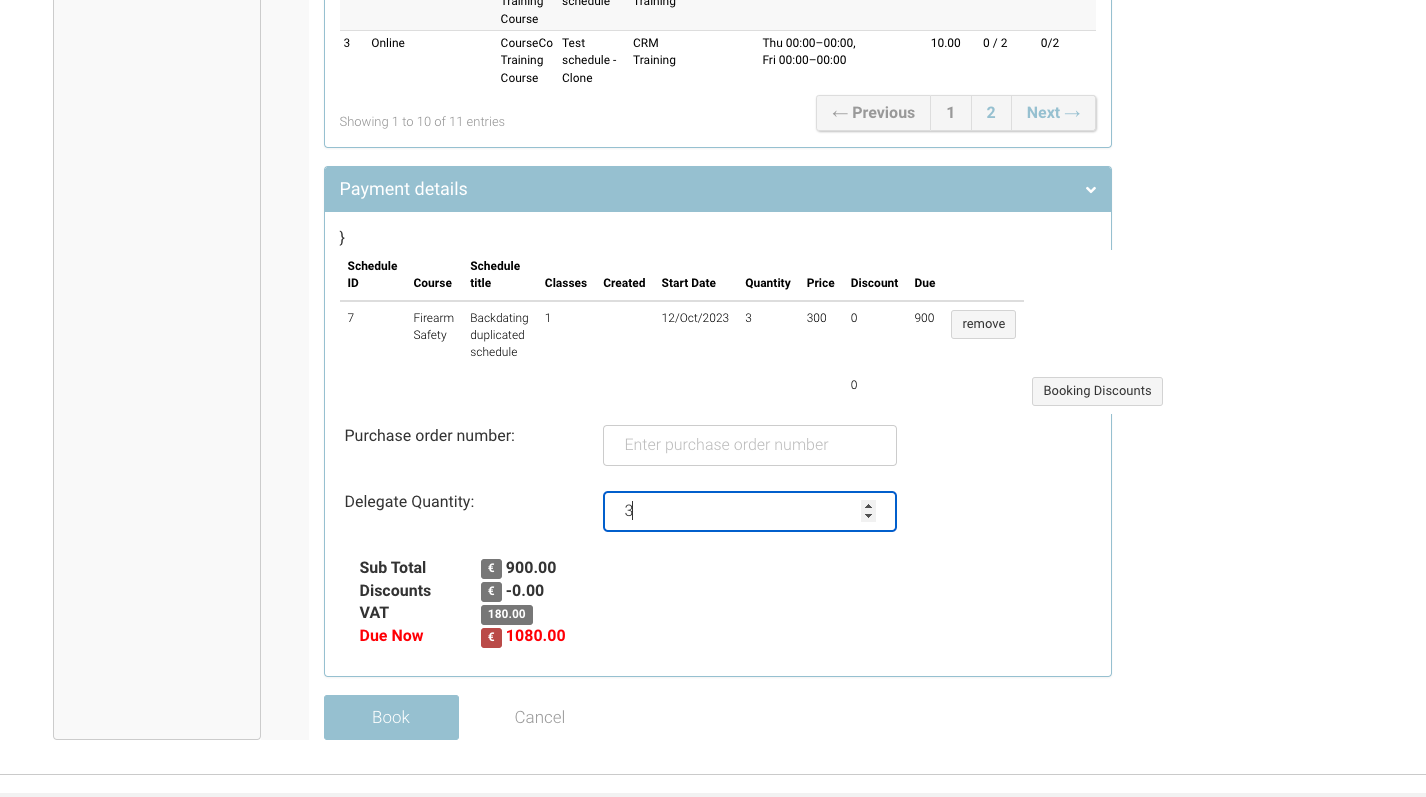This screenshot has height=797, width=1426.
Task: Click the red euro icon beside Due Now
Action: (x=491, y=637)
